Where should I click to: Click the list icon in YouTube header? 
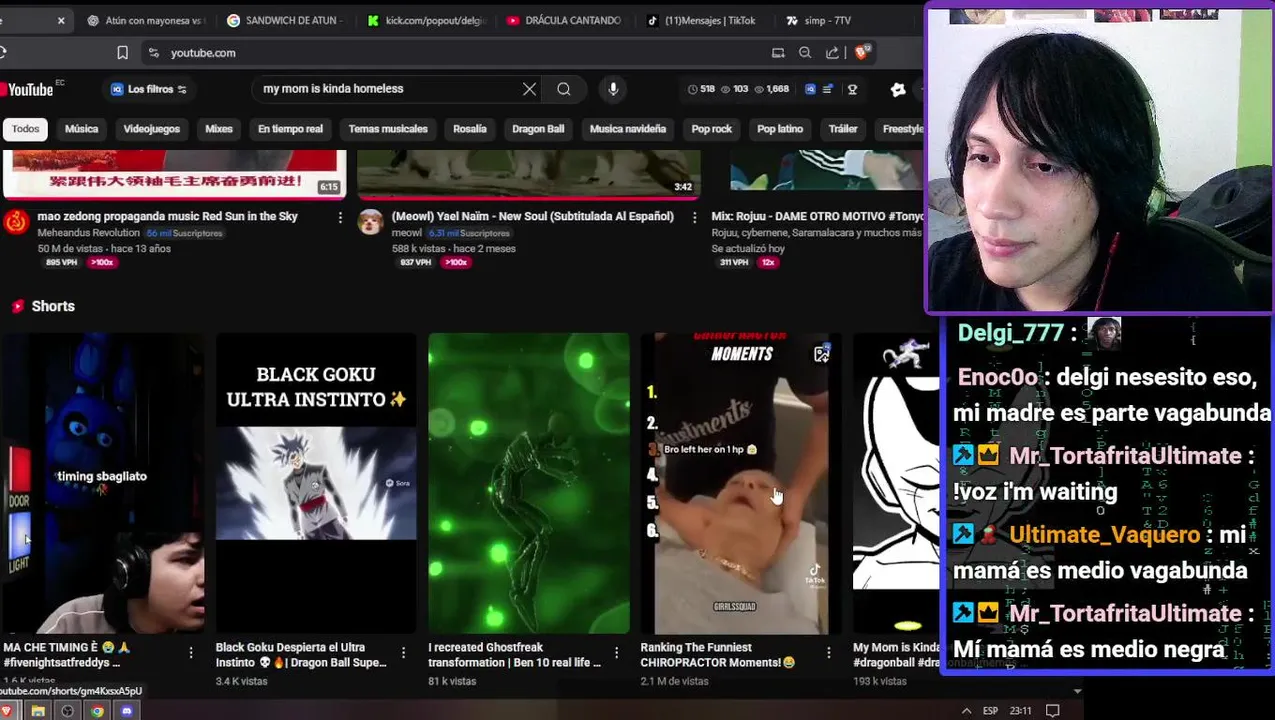click(x=826, y=89)
